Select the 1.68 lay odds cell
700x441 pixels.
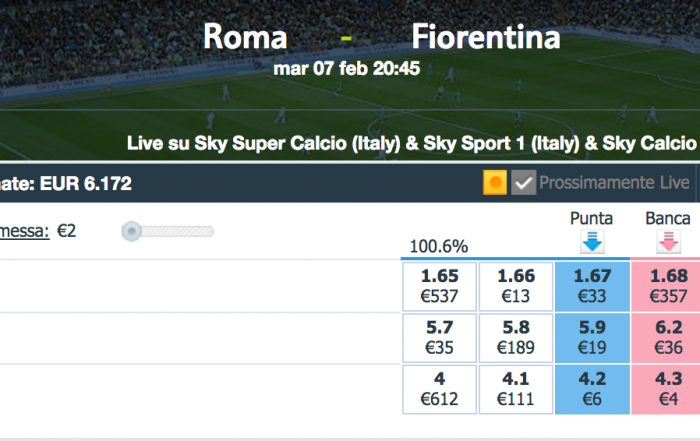coord(666,286)
